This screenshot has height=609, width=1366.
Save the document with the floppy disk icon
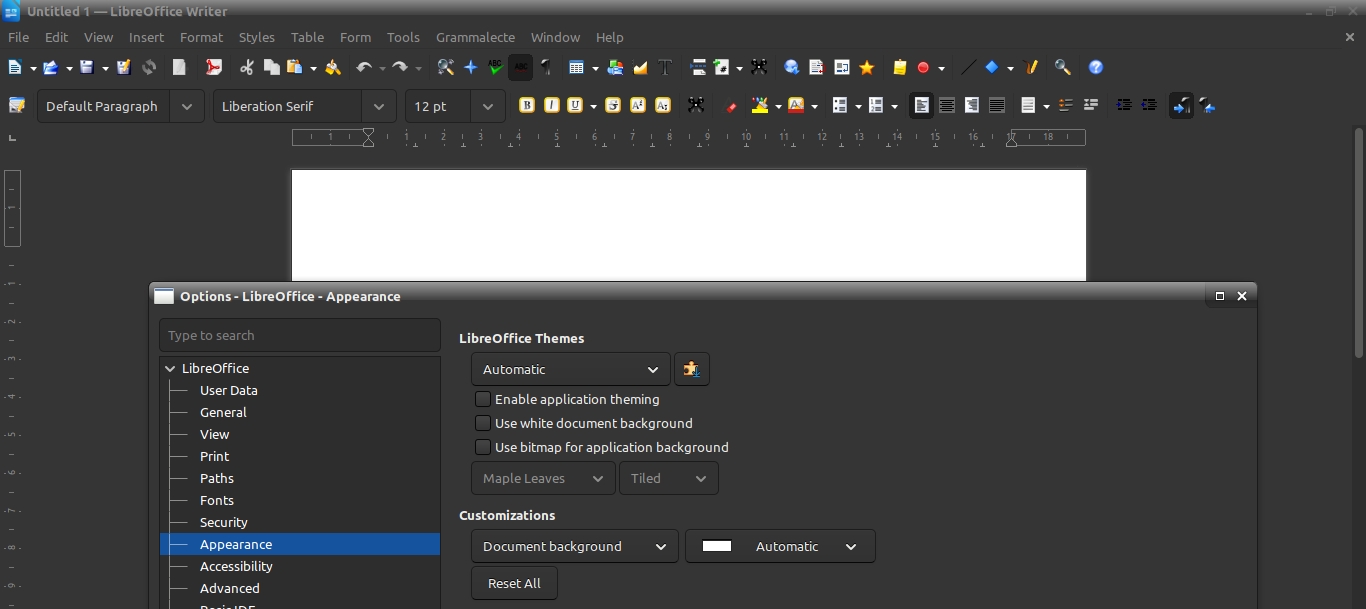click(87, 67)
